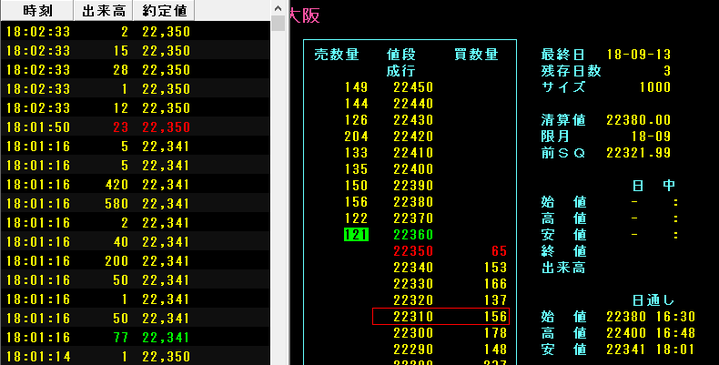Image resolution: width=719 pixels, height=365 pixels.
Task: Click the 出来高 column header
Action: point(103,11)
